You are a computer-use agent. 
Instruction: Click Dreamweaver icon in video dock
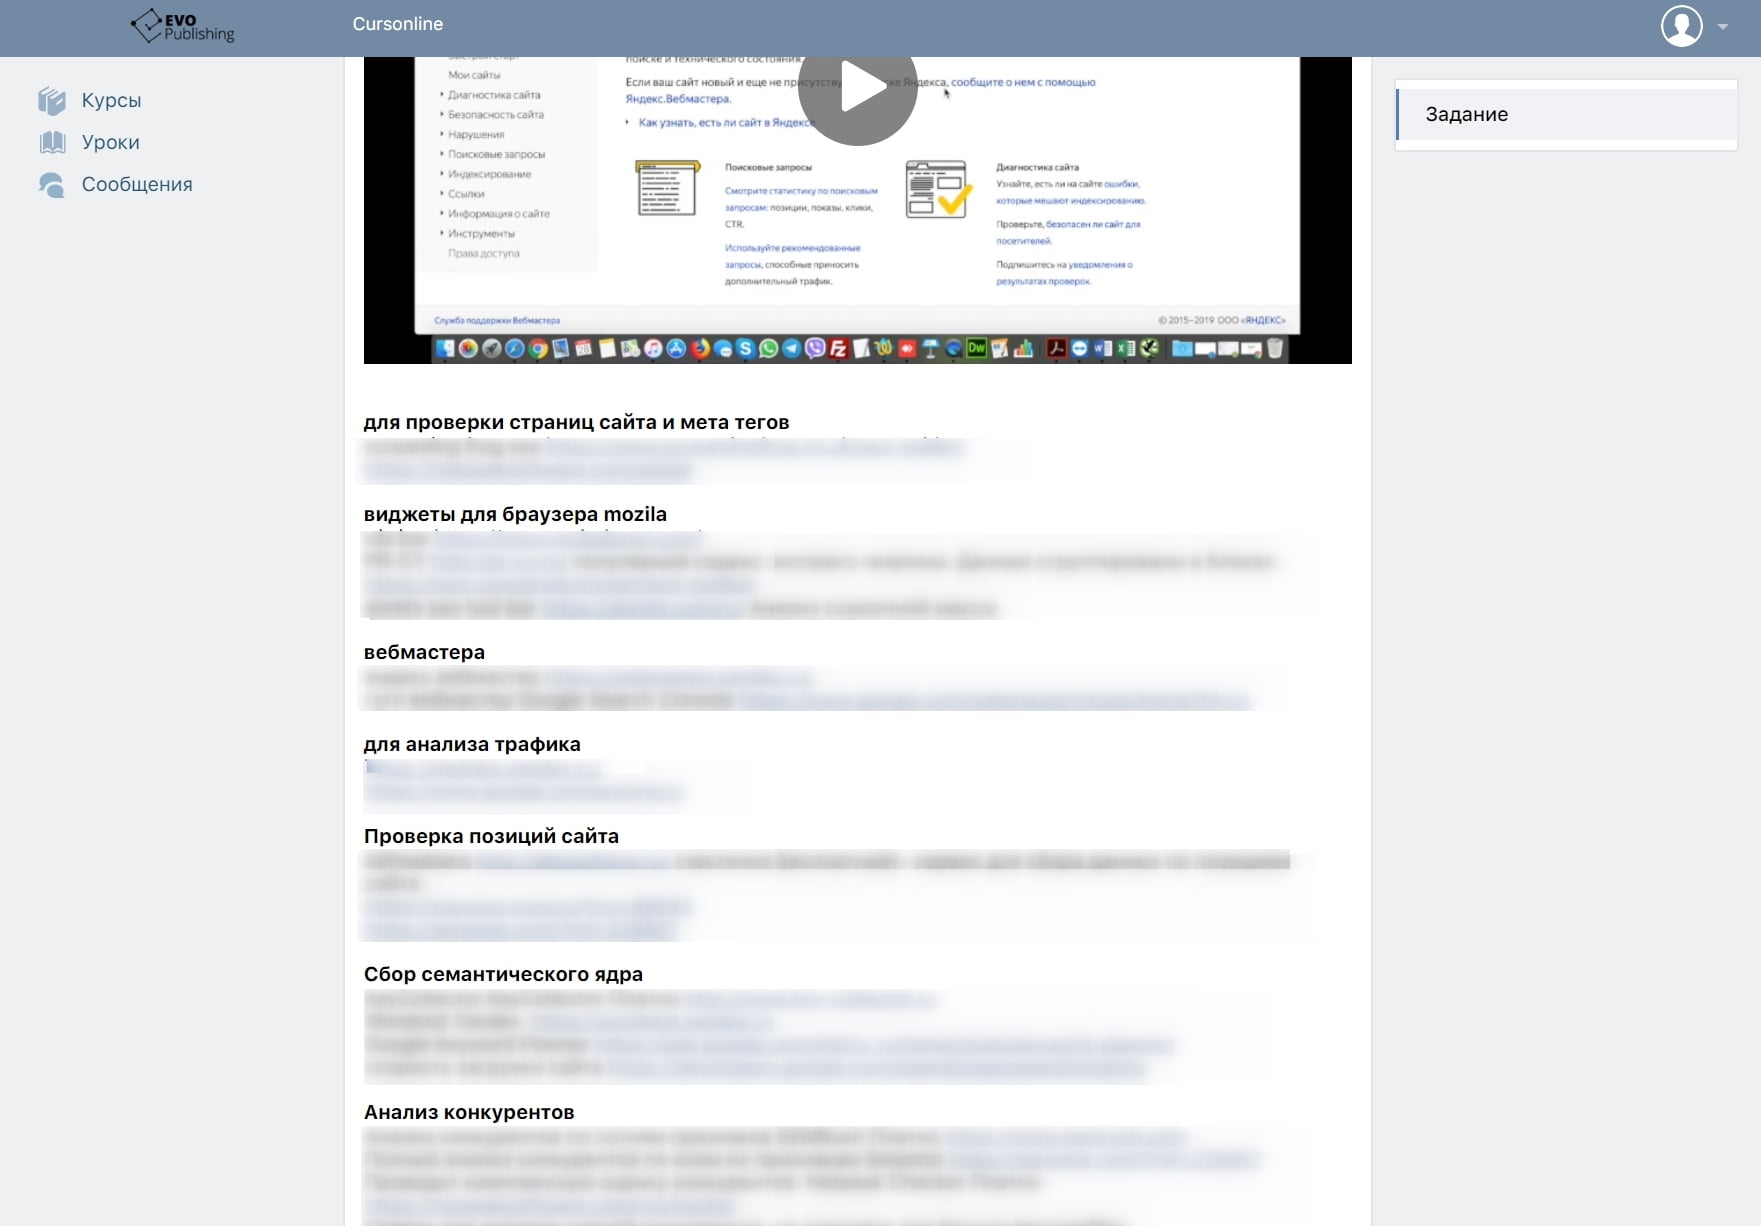[977, 348]
